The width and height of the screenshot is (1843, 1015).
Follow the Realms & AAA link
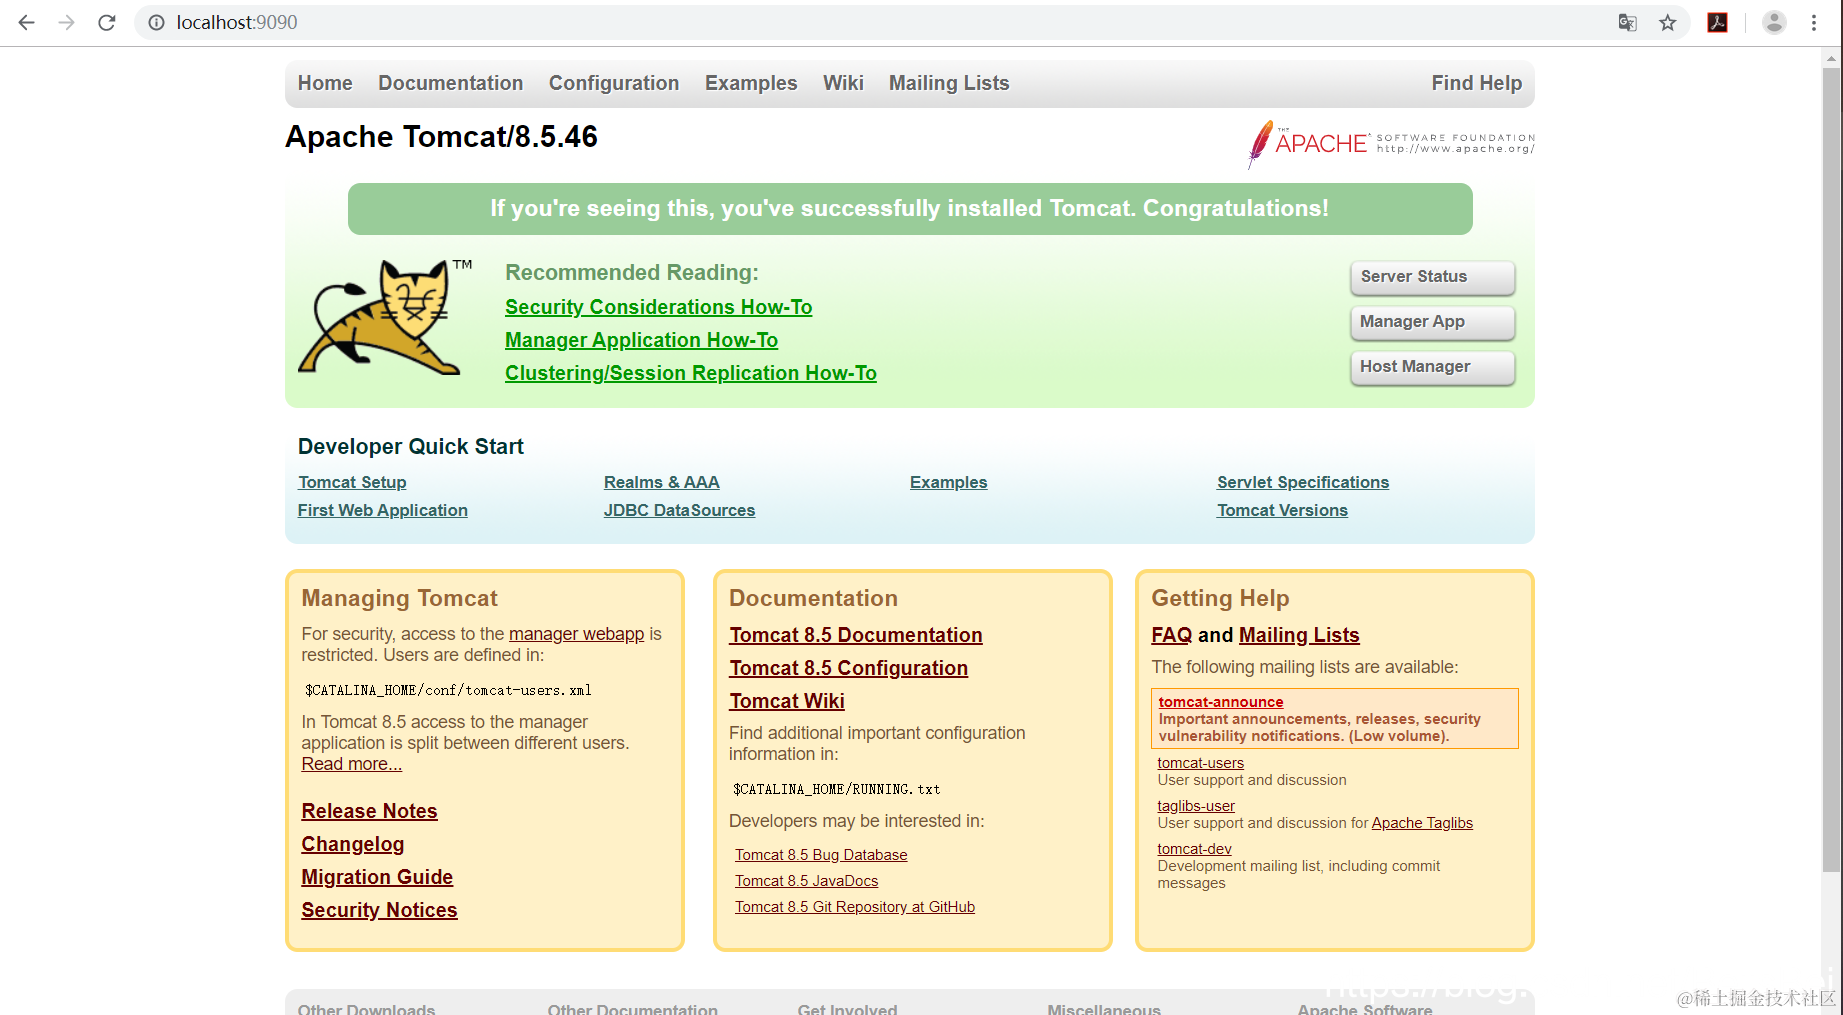click(x=662, y=482)
